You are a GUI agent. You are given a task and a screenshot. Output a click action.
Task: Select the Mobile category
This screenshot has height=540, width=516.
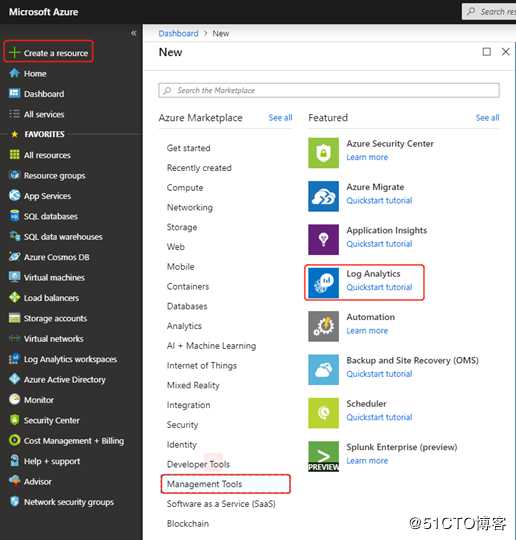tap(180, 267)
